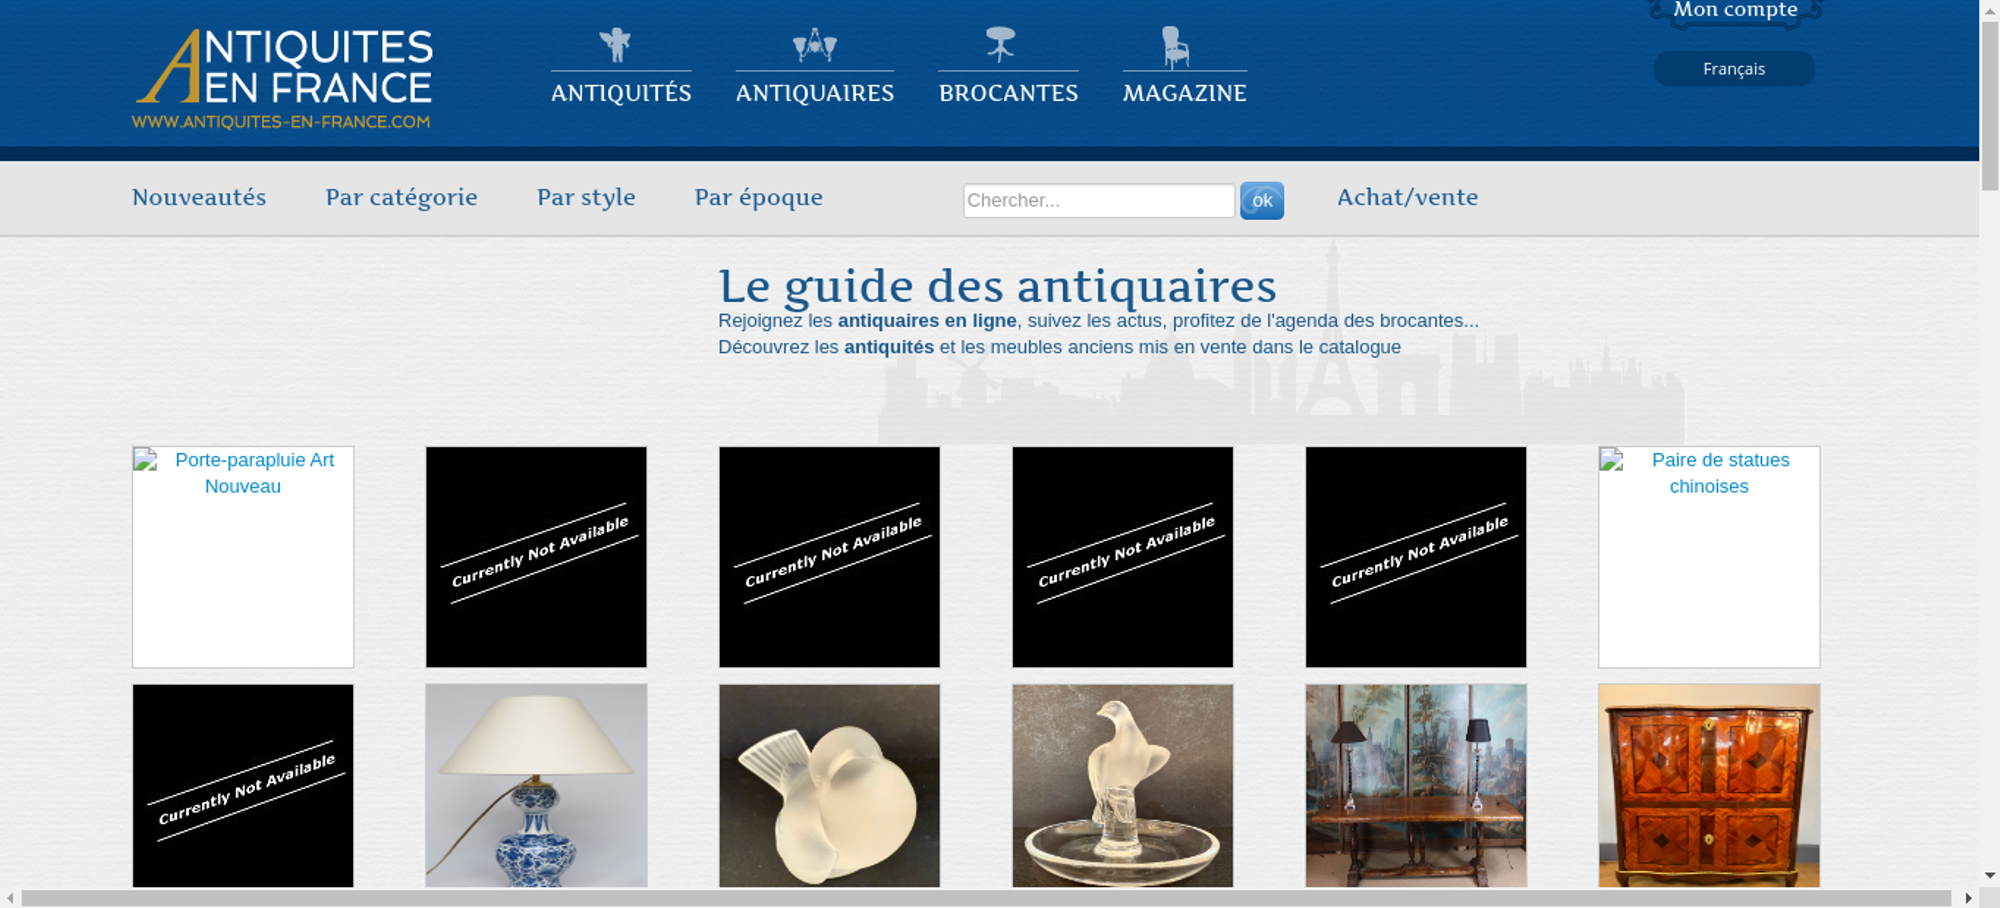Click the ok search button
2000x908 pixels.
point(1262,200)
